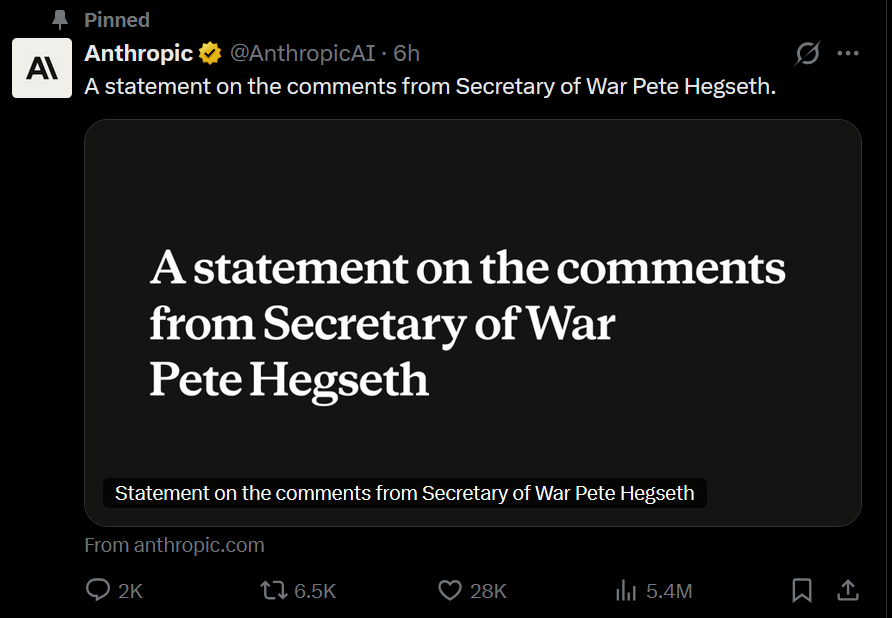Viewport: 892px width, 618px height.
Task: Open post analytics via the bar chart icon
Action: (x=626, y=591)
